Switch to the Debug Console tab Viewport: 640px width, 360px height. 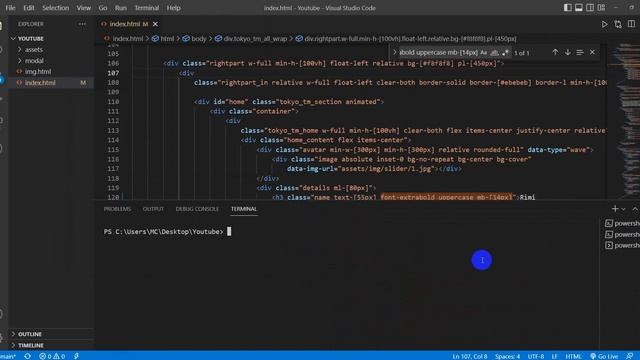coord(197,209)
